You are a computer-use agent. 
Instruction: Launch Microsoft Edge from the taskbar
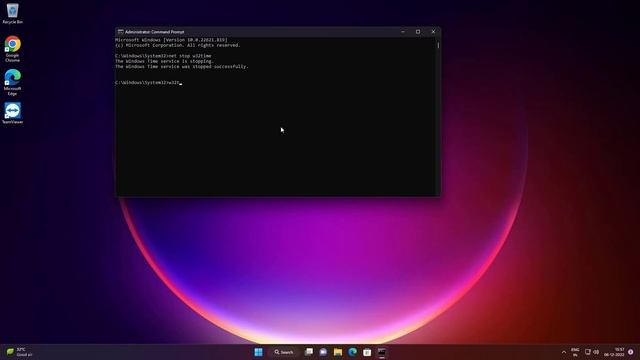tap(353, 352)
